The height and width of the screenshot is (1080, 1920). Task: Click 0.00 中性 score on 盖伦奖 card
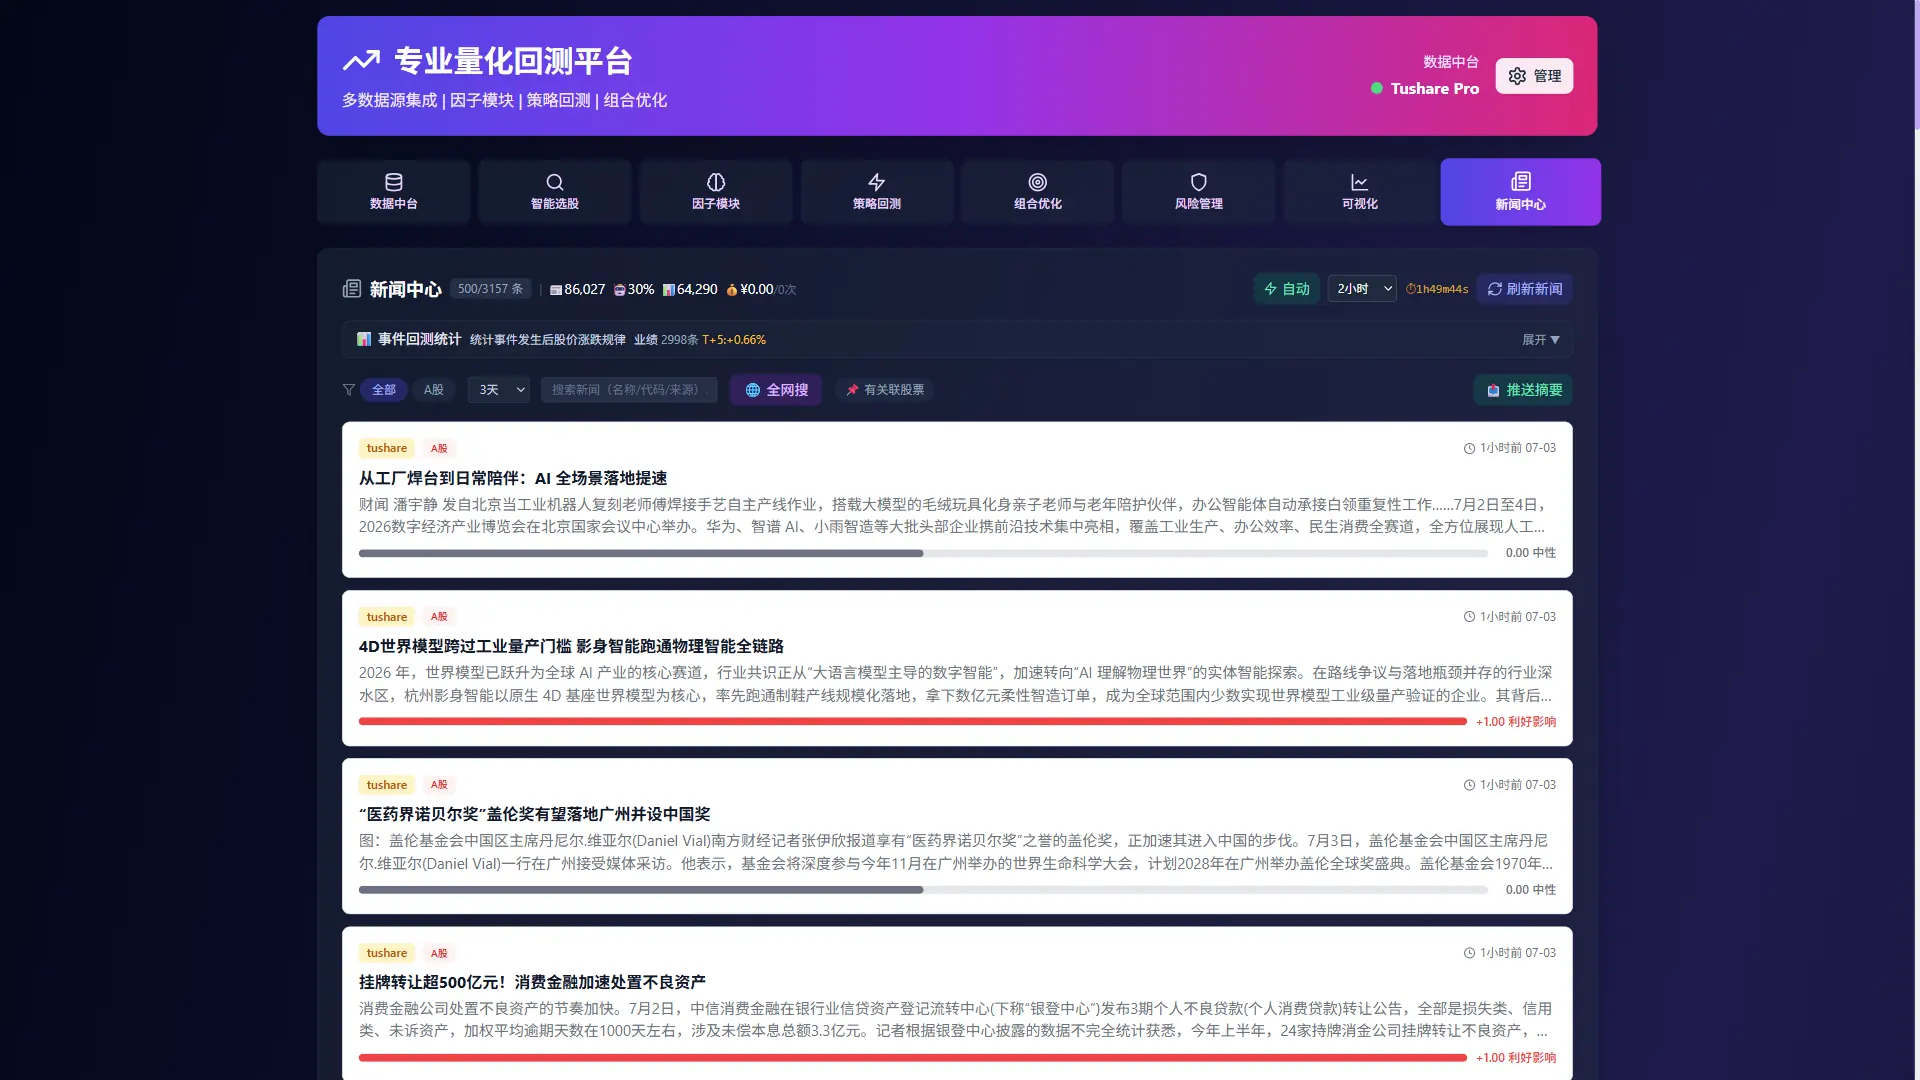(x=1530, y=889)
